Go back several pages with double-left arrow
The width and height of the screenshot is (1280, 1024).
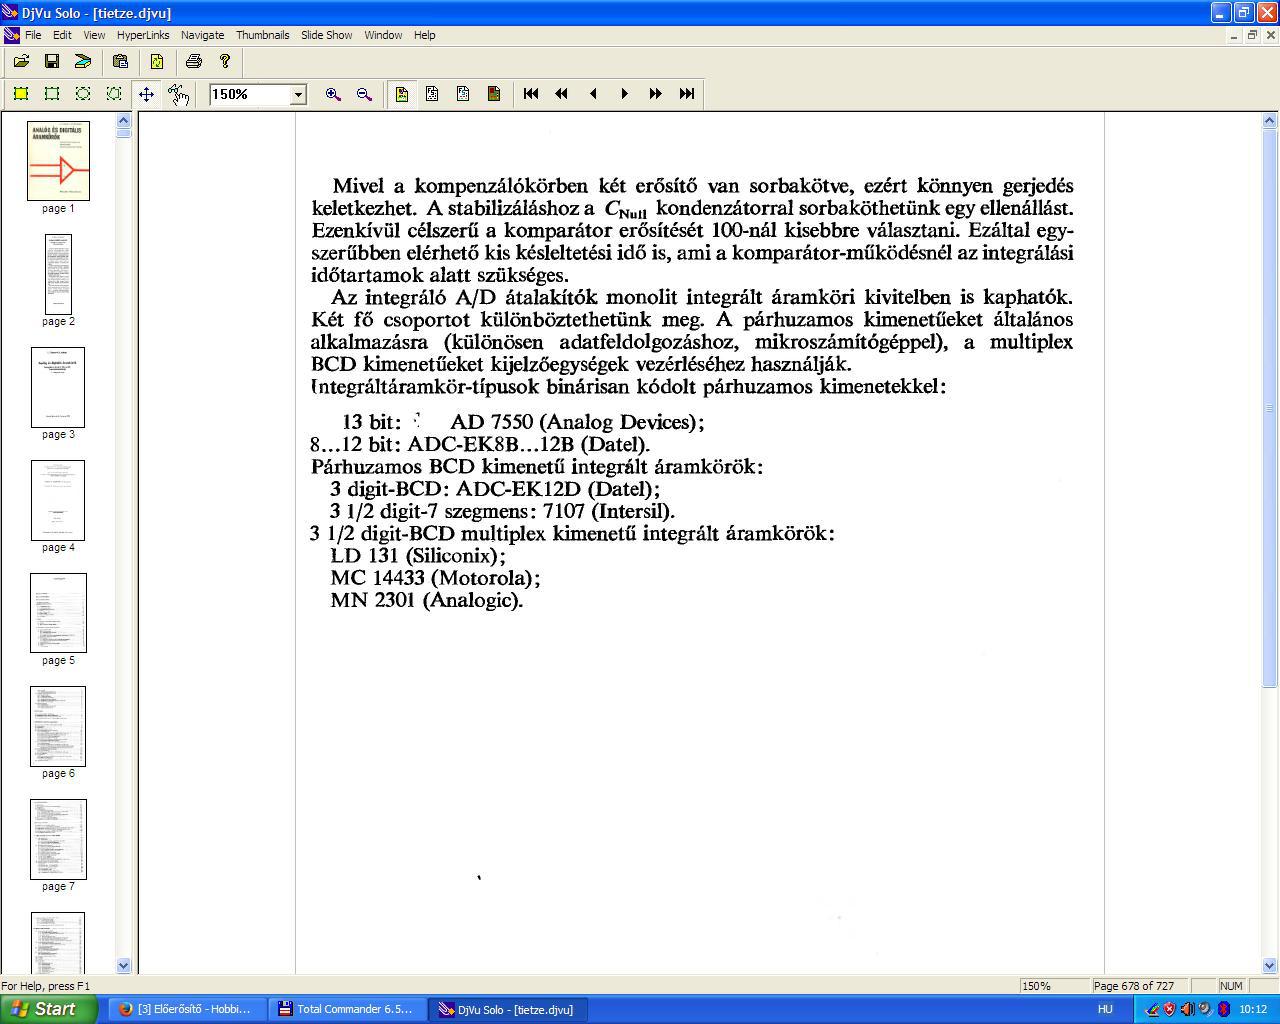tap(562, 94)
